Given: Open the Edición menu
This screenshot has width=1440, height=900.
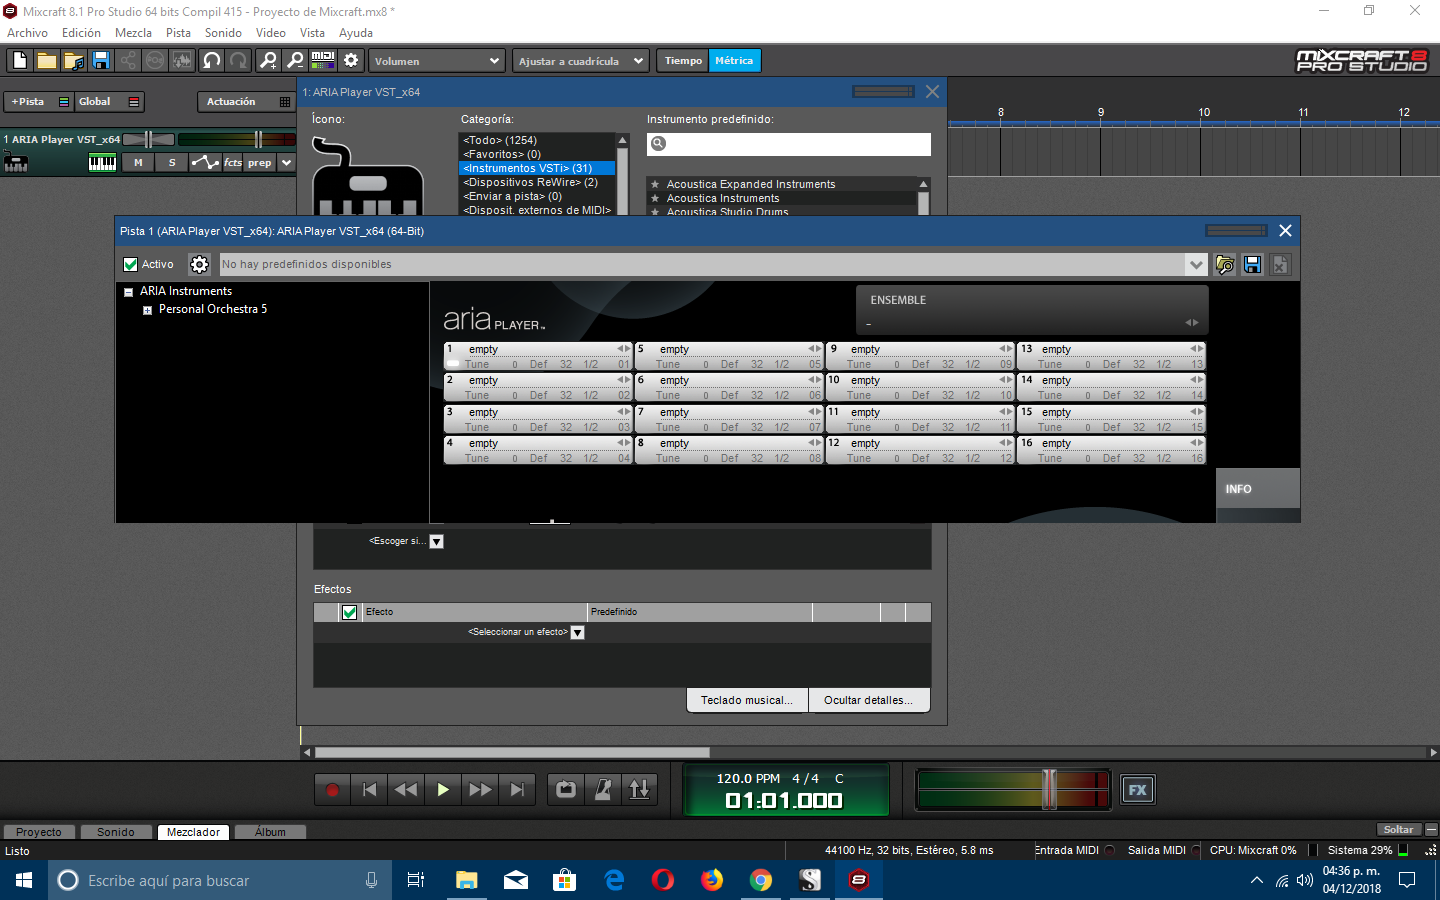Looking at the screenshot, I should coord(81,33).
